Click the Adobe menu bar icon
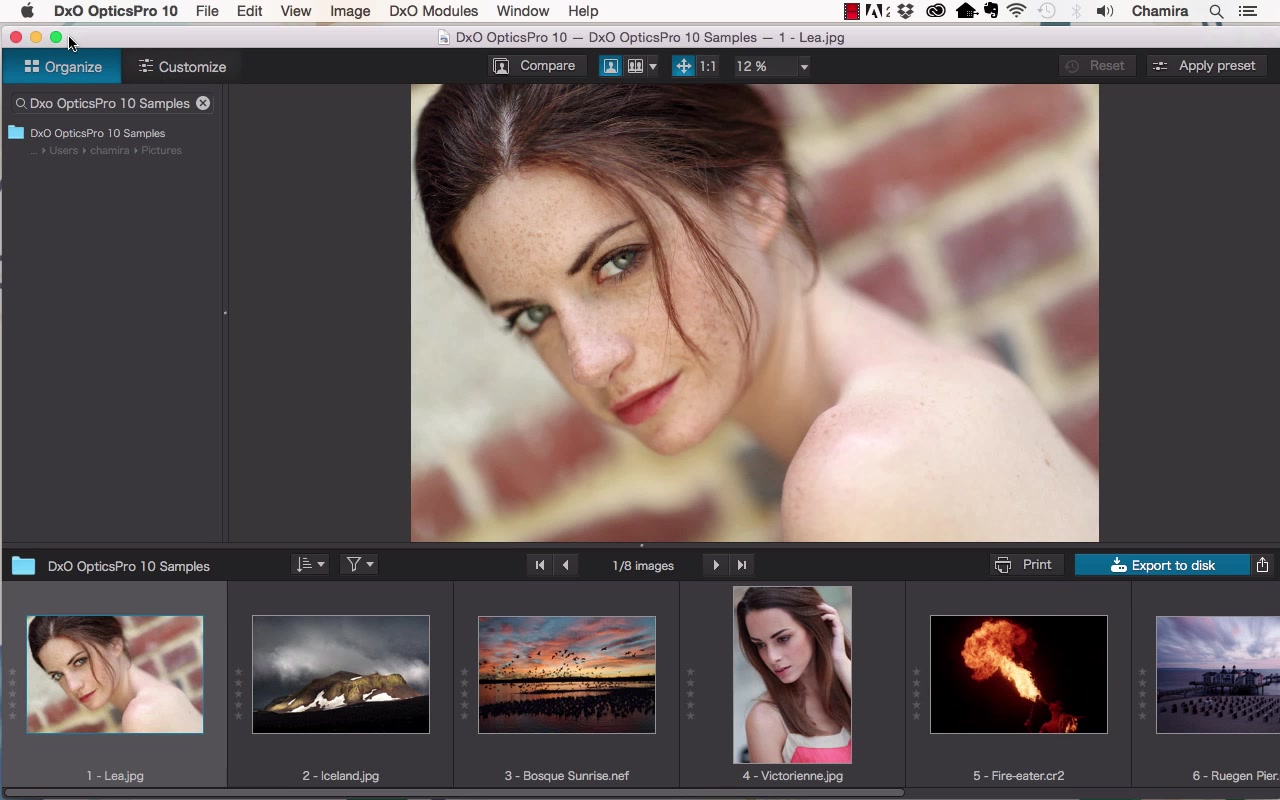This screenshot has width=1280, height=800. (877, 11)
